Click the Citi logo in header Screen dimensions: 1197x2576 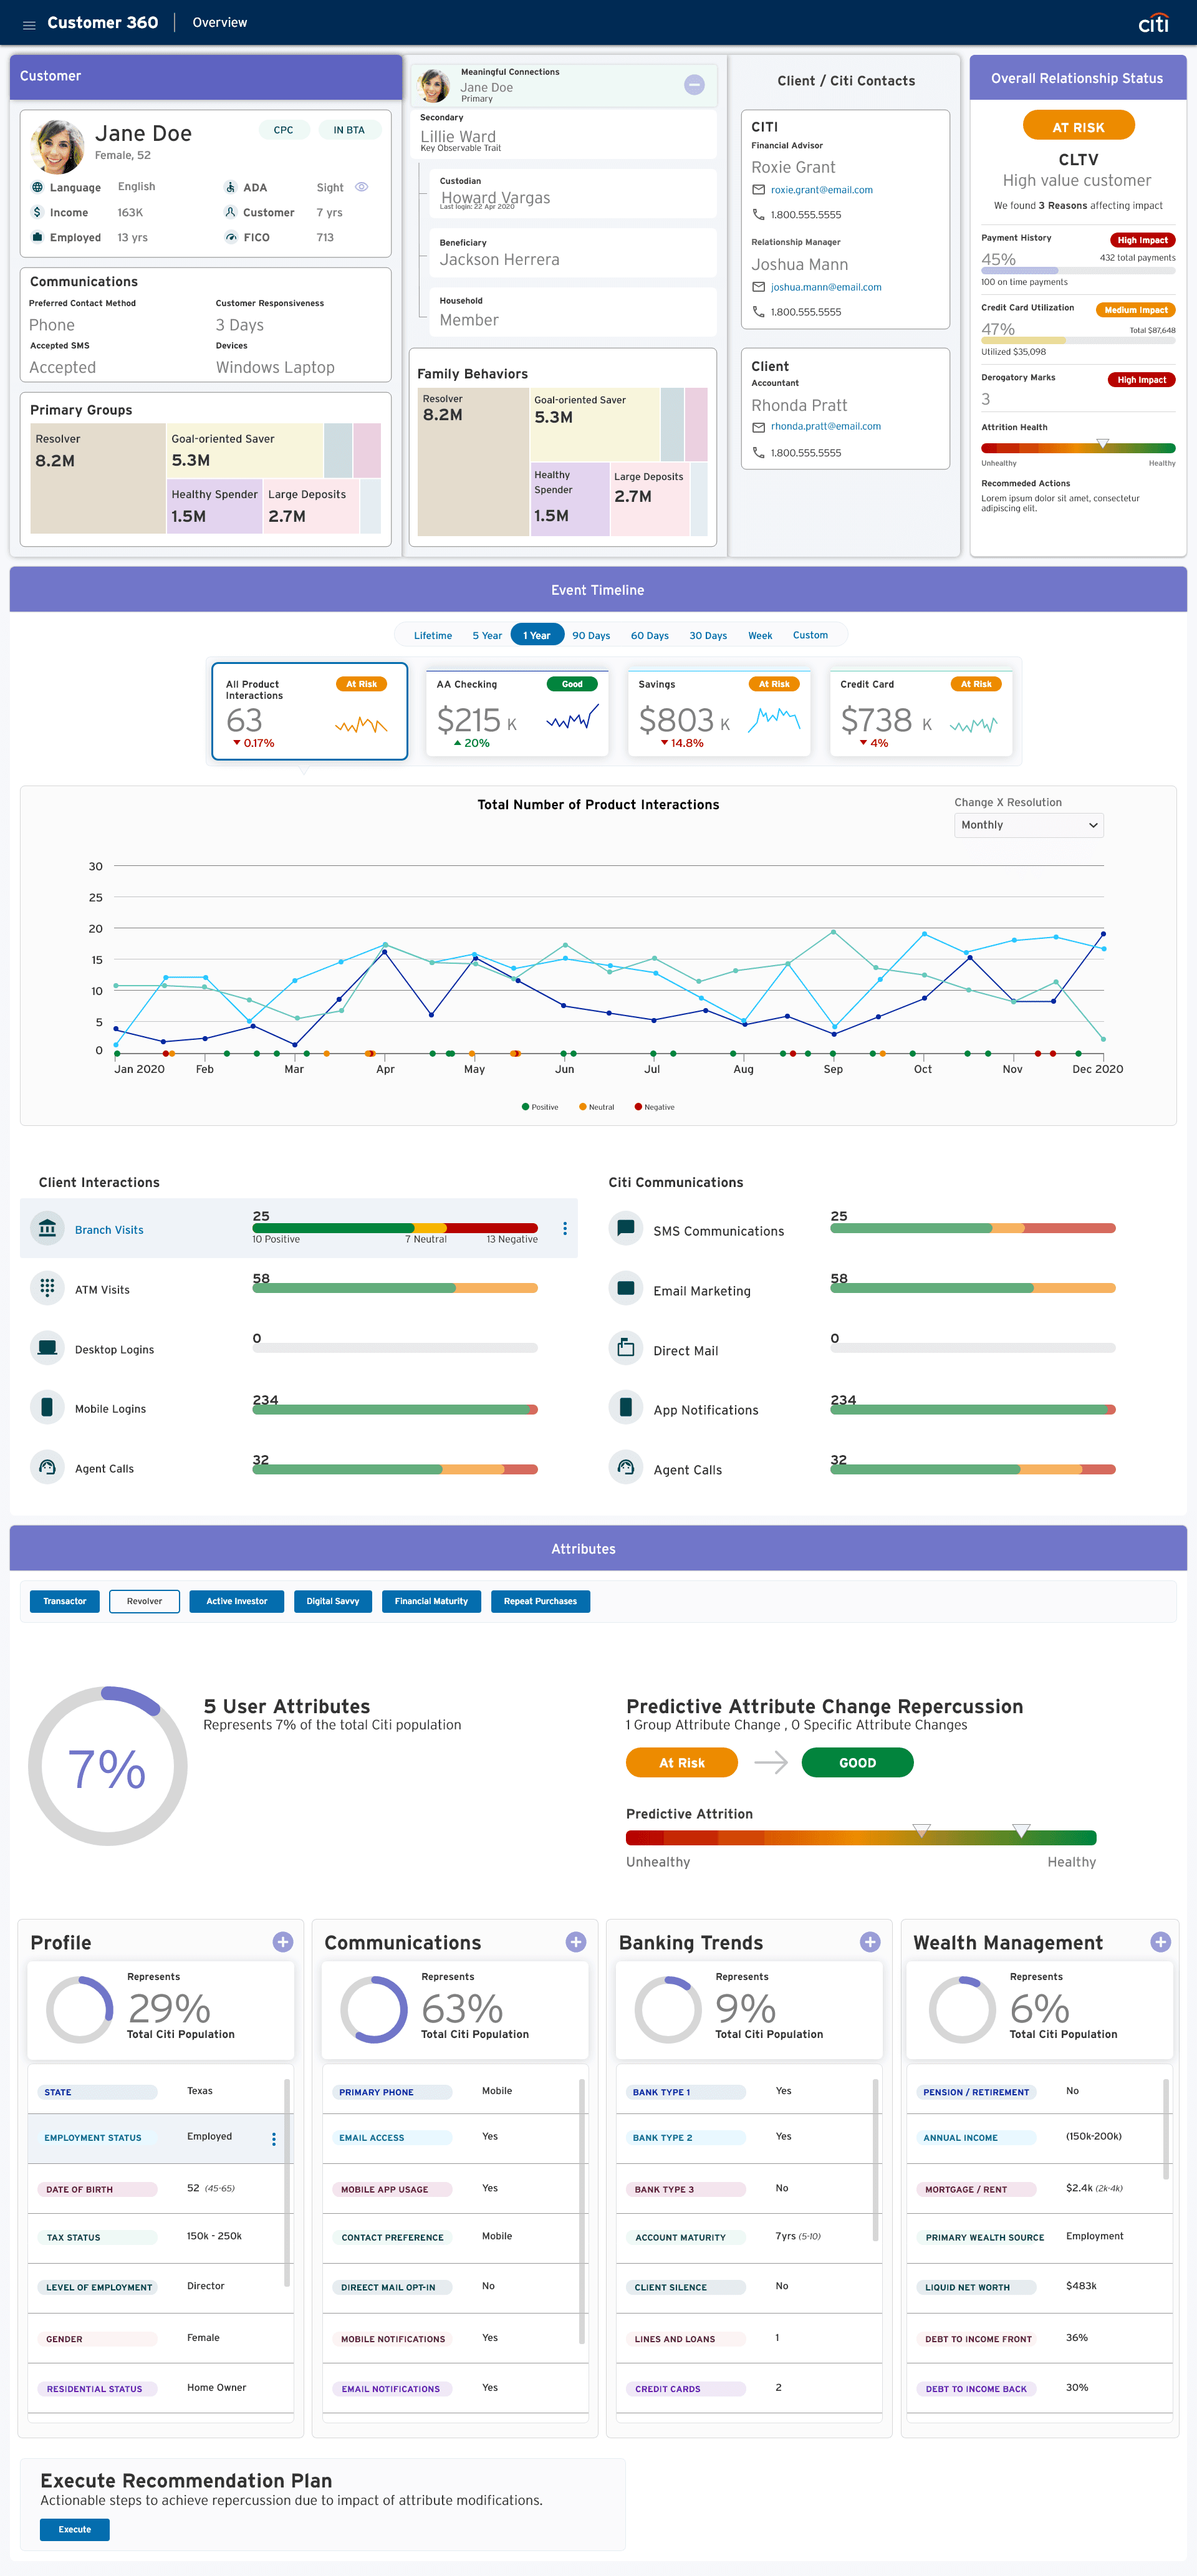click(x=1153, y=23)
